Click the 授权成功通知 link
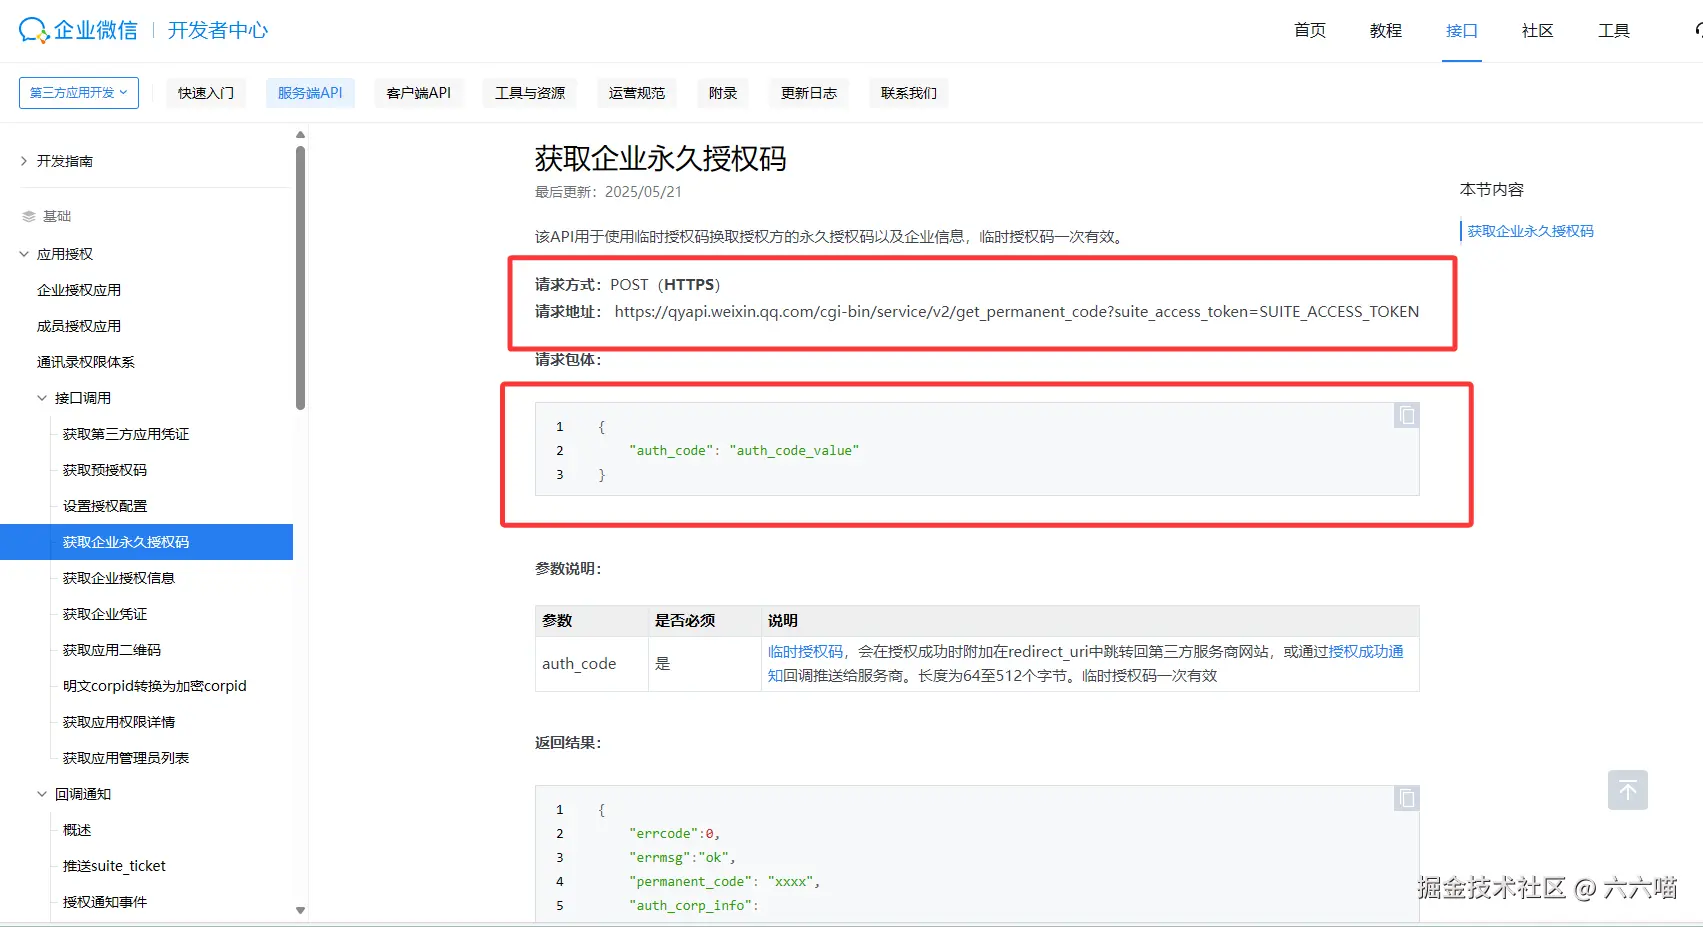The image size is (1703, 927). [x=1366, y=652]
